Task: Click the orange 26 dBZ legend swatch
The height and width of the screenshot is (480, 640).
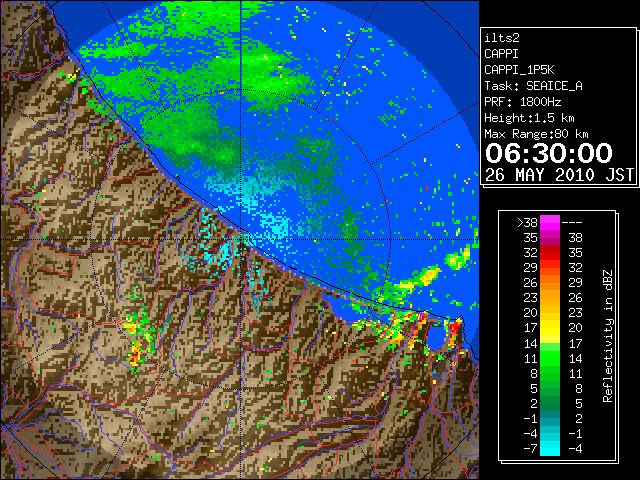Action: (550, 283)
